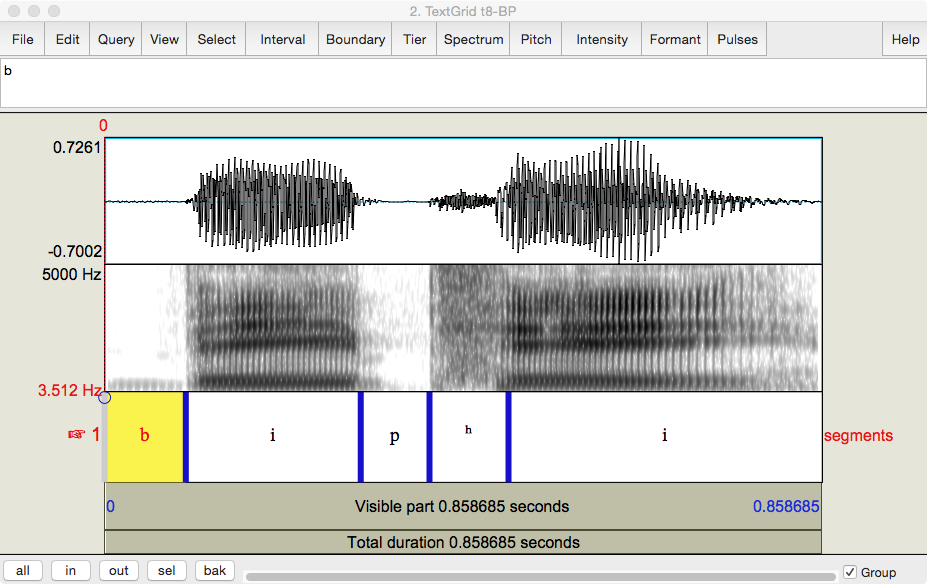Image resolution: width=927 pixels, height=584 pixels.
Task: Click the '5000 Hz' spectrogram label
Action: 72,274
